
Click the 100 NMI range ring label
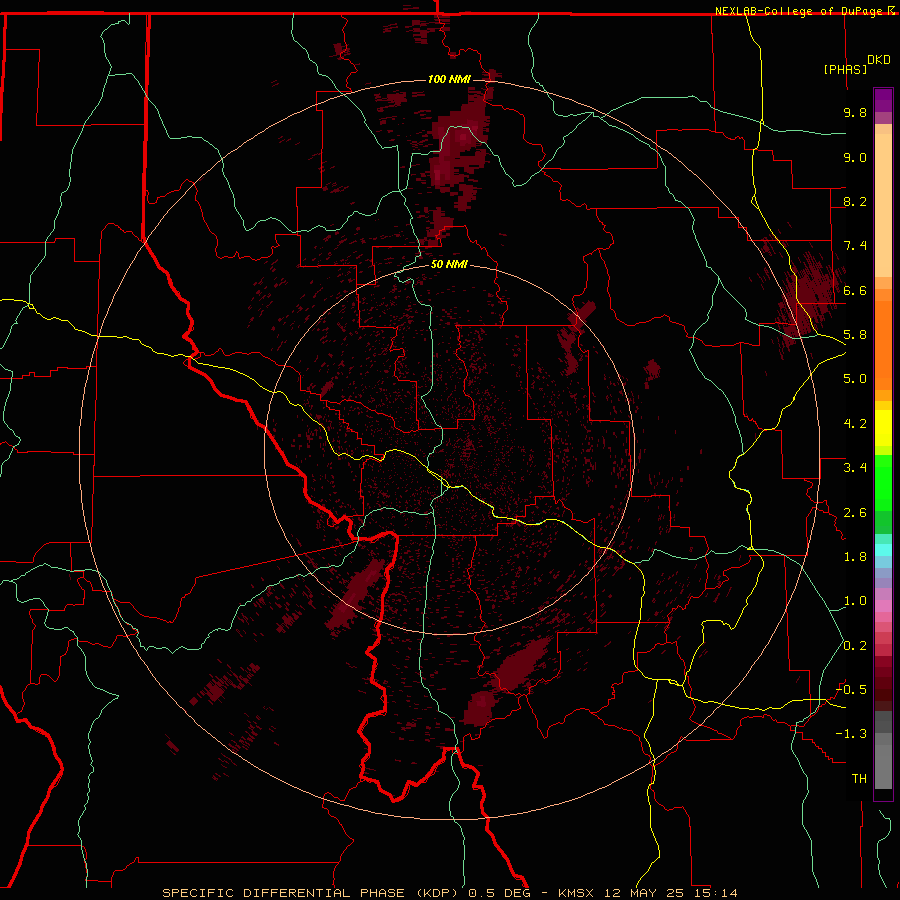pyautogui.click(x=449, y=79)
